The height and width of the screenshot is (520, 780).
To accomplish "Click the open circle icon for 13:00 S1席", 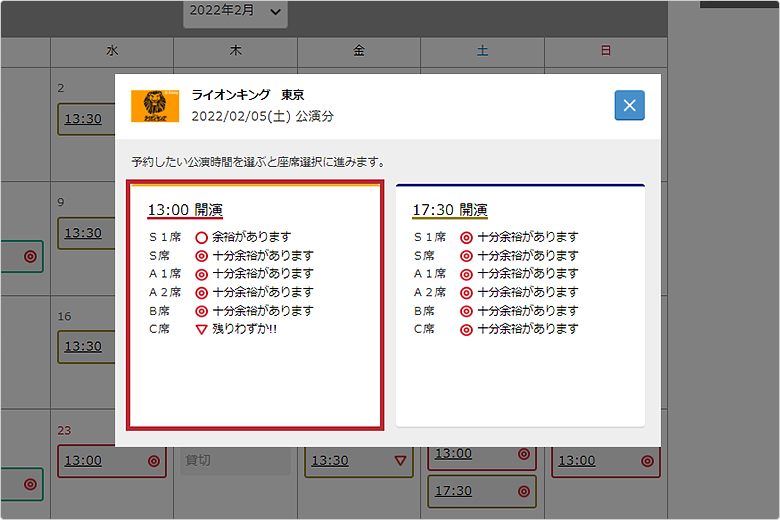I will coord(201,237).
